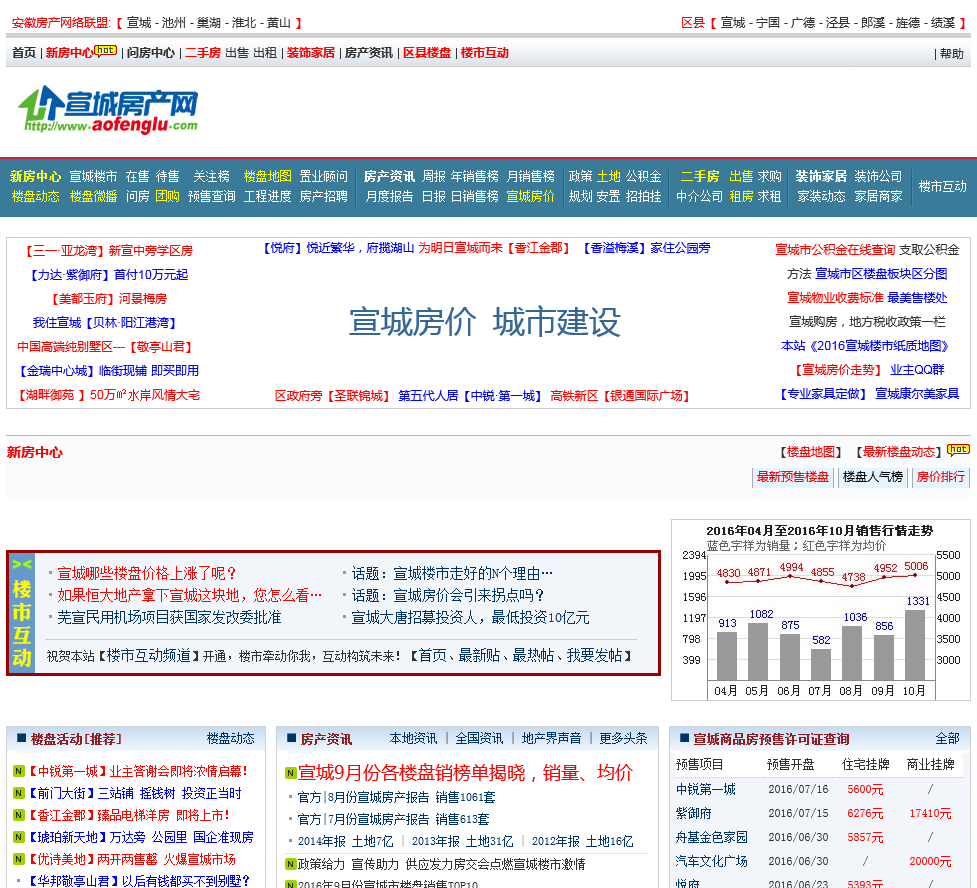Image resolution: width=977 pixels, height=888 pixels.
Task: Click green N icon beside 前门大街 activity
Action: [x=19, y=793]
